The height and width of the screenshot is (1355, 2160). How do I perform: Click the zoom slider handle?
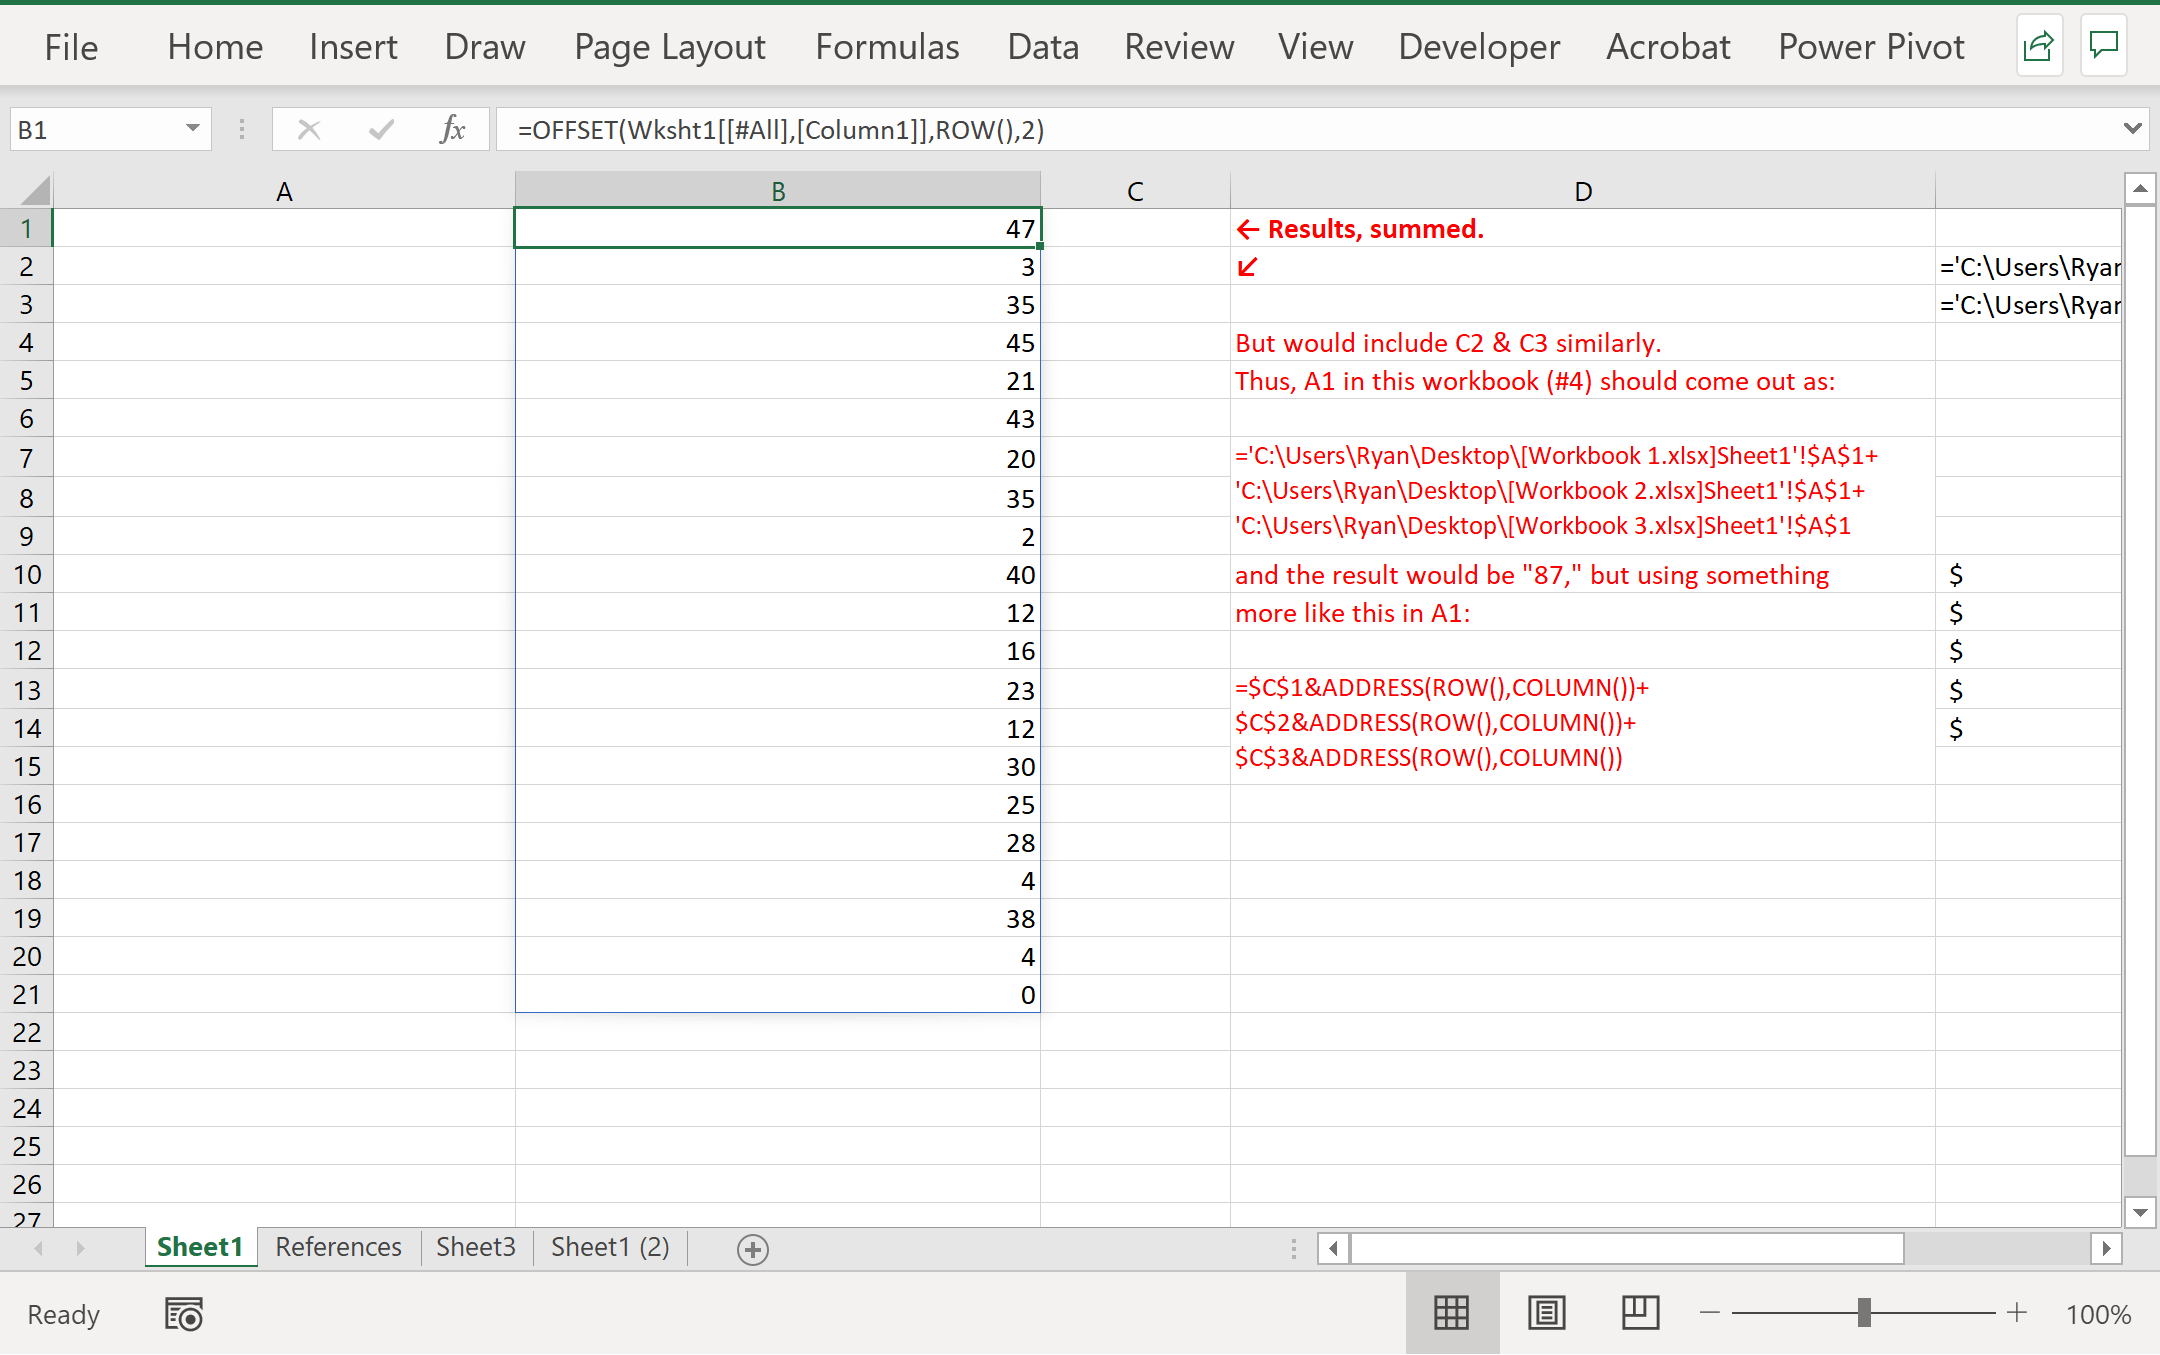pyautogui.click(x=1864, y=1313)
